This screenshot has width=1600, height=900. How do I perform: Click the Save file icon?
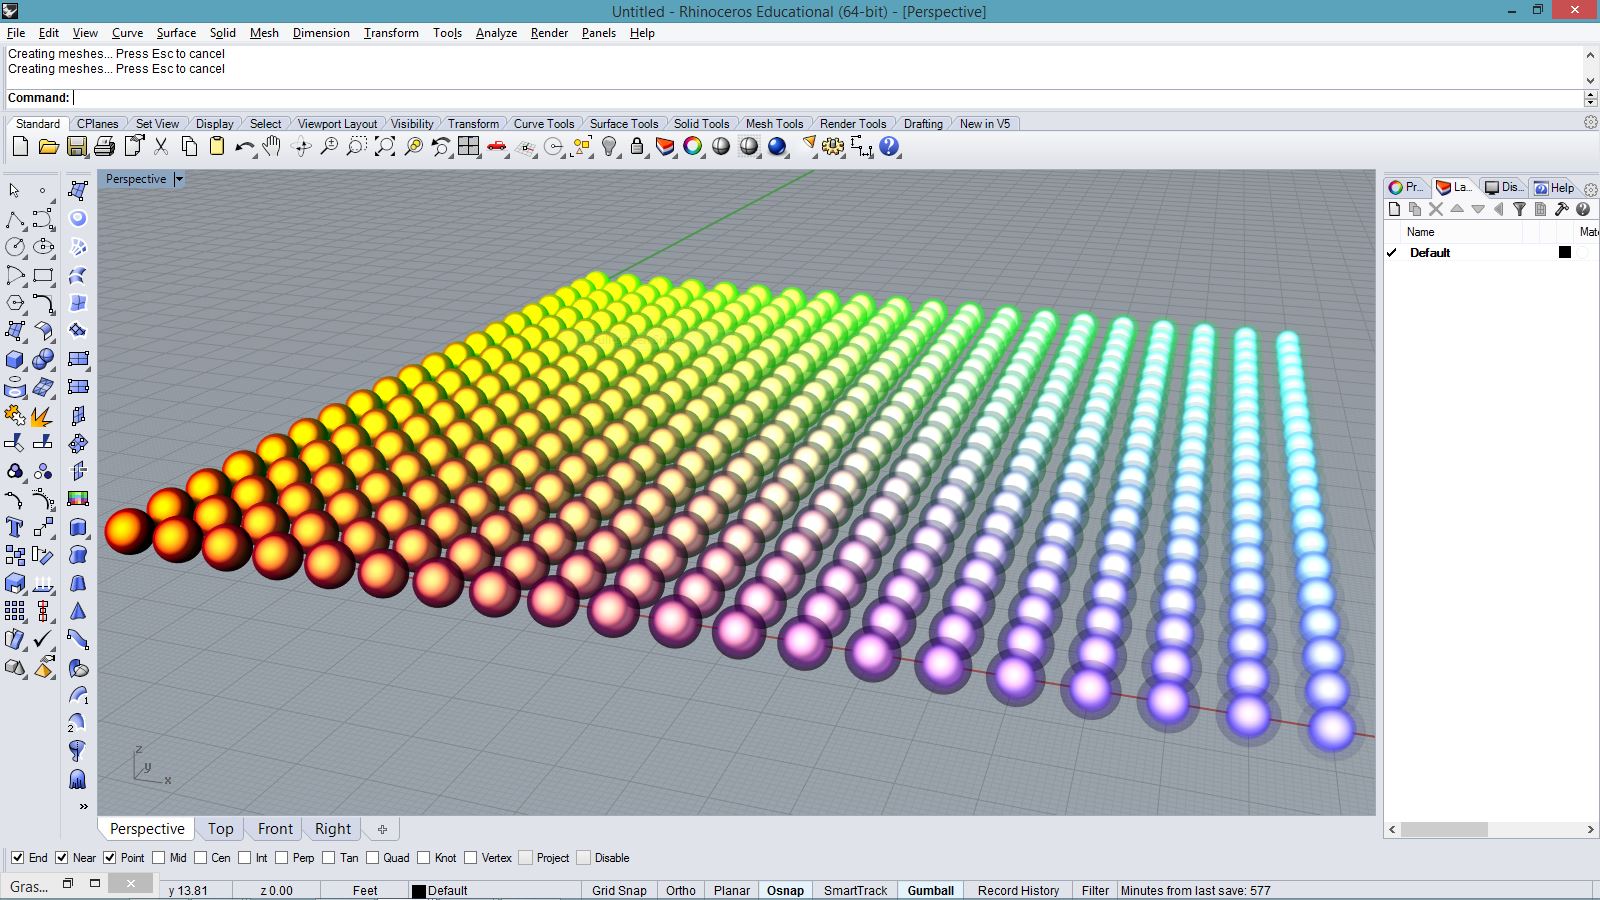coord(76,147)
